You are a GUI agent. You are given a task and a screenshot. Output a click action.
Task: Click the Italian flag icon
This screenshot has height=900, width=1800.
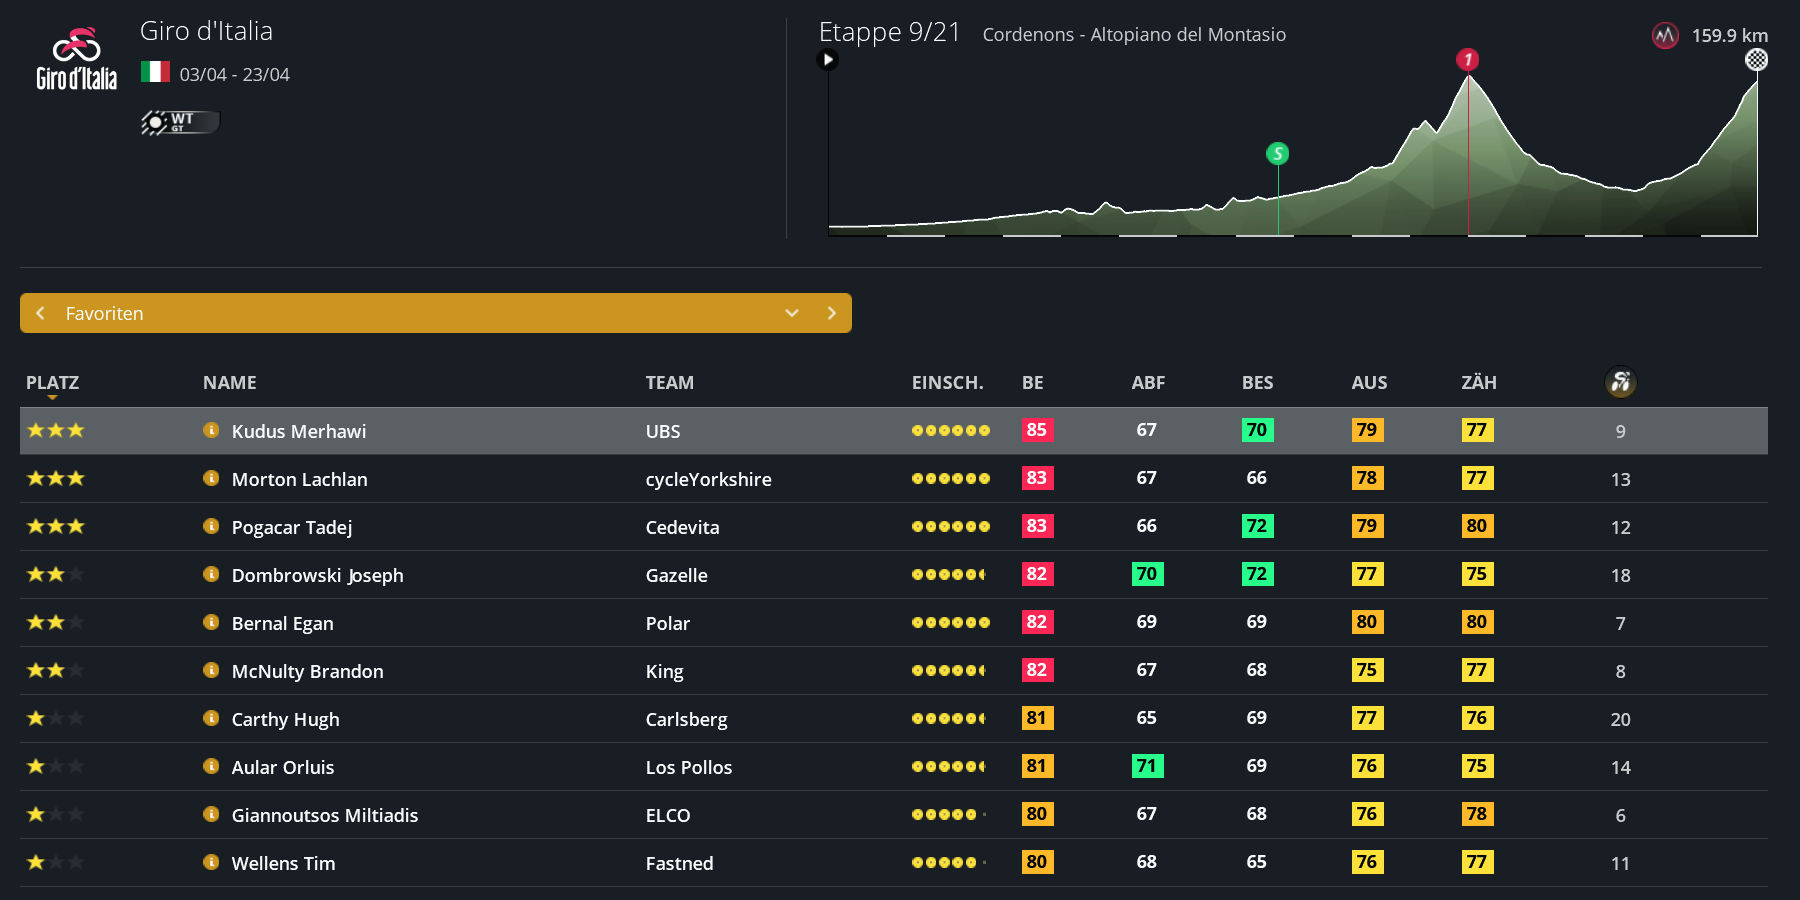[155, 72]
